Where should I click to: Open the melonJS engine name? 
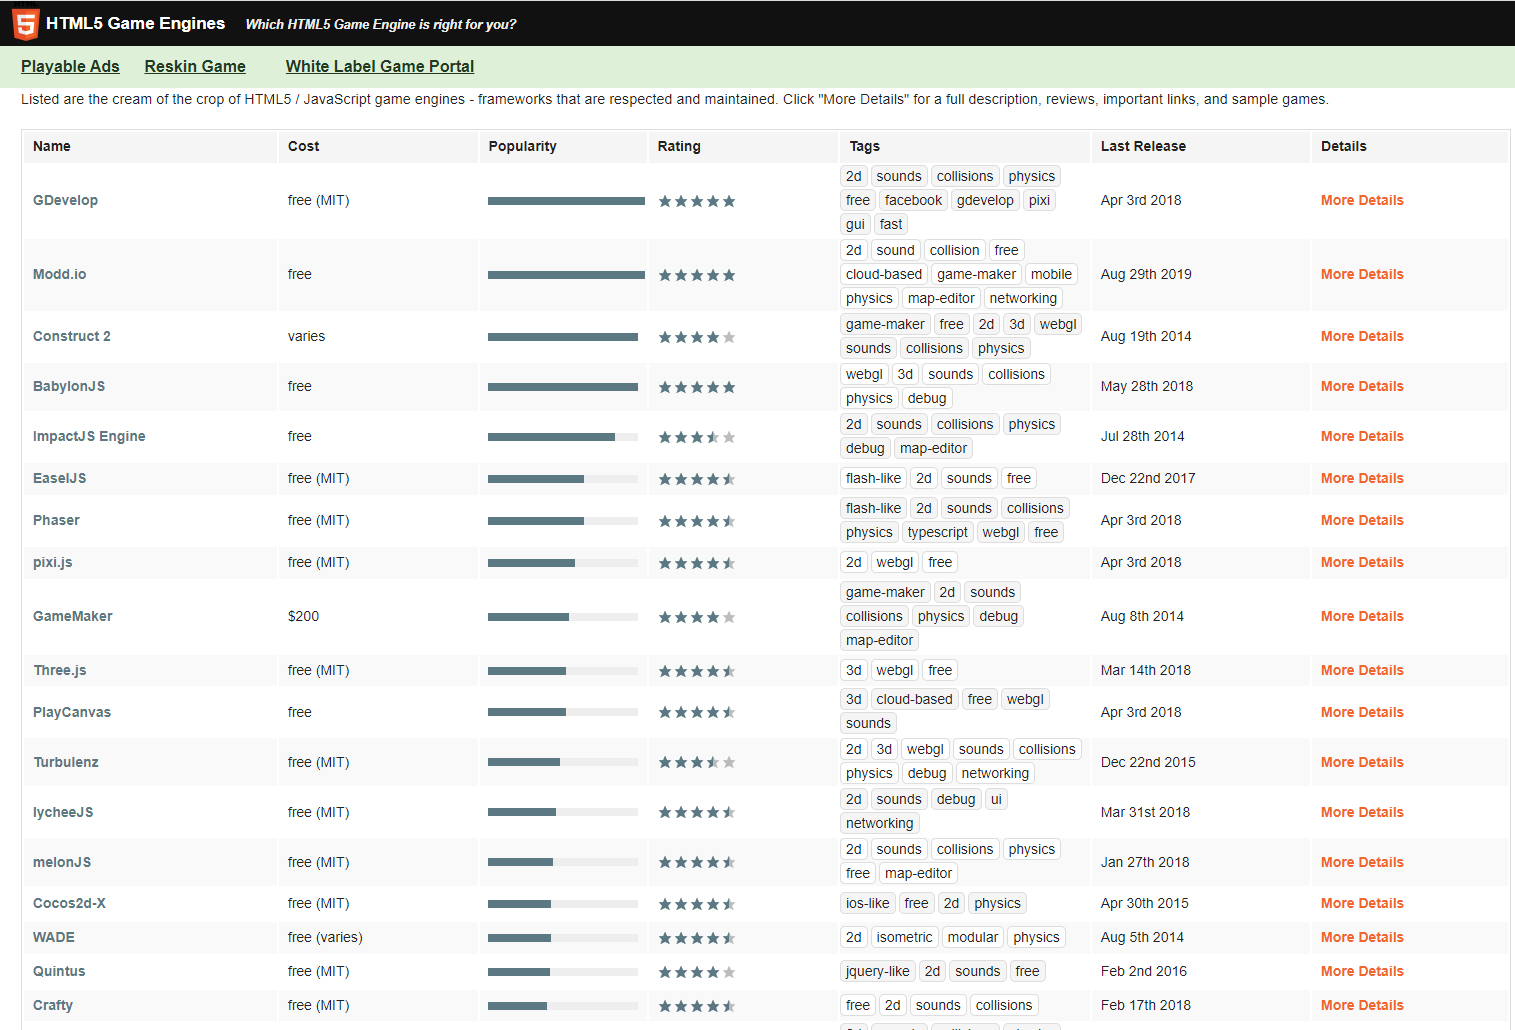[x=62, y=862]
